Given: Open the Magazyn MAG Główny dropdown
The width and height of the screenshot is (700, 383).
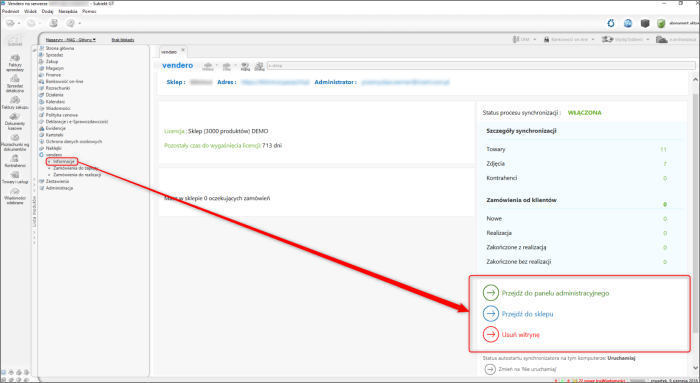Looking at the screenshot, I should [x=71, y=40].
